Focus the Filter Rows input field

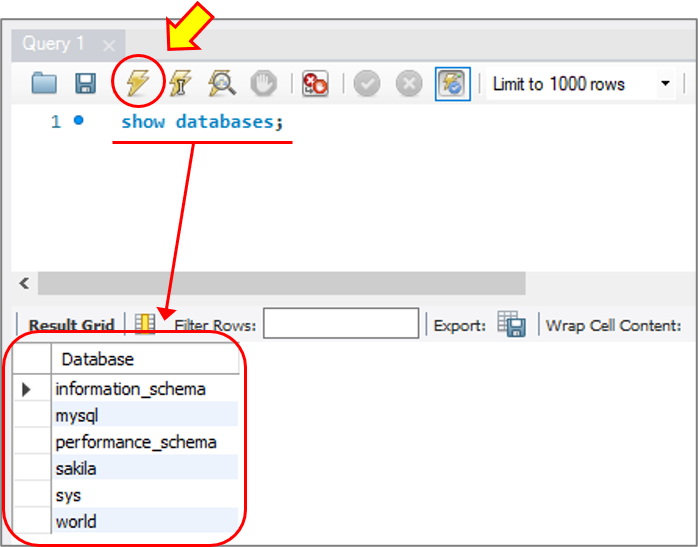pyautogui.click(x=341, y=323)
